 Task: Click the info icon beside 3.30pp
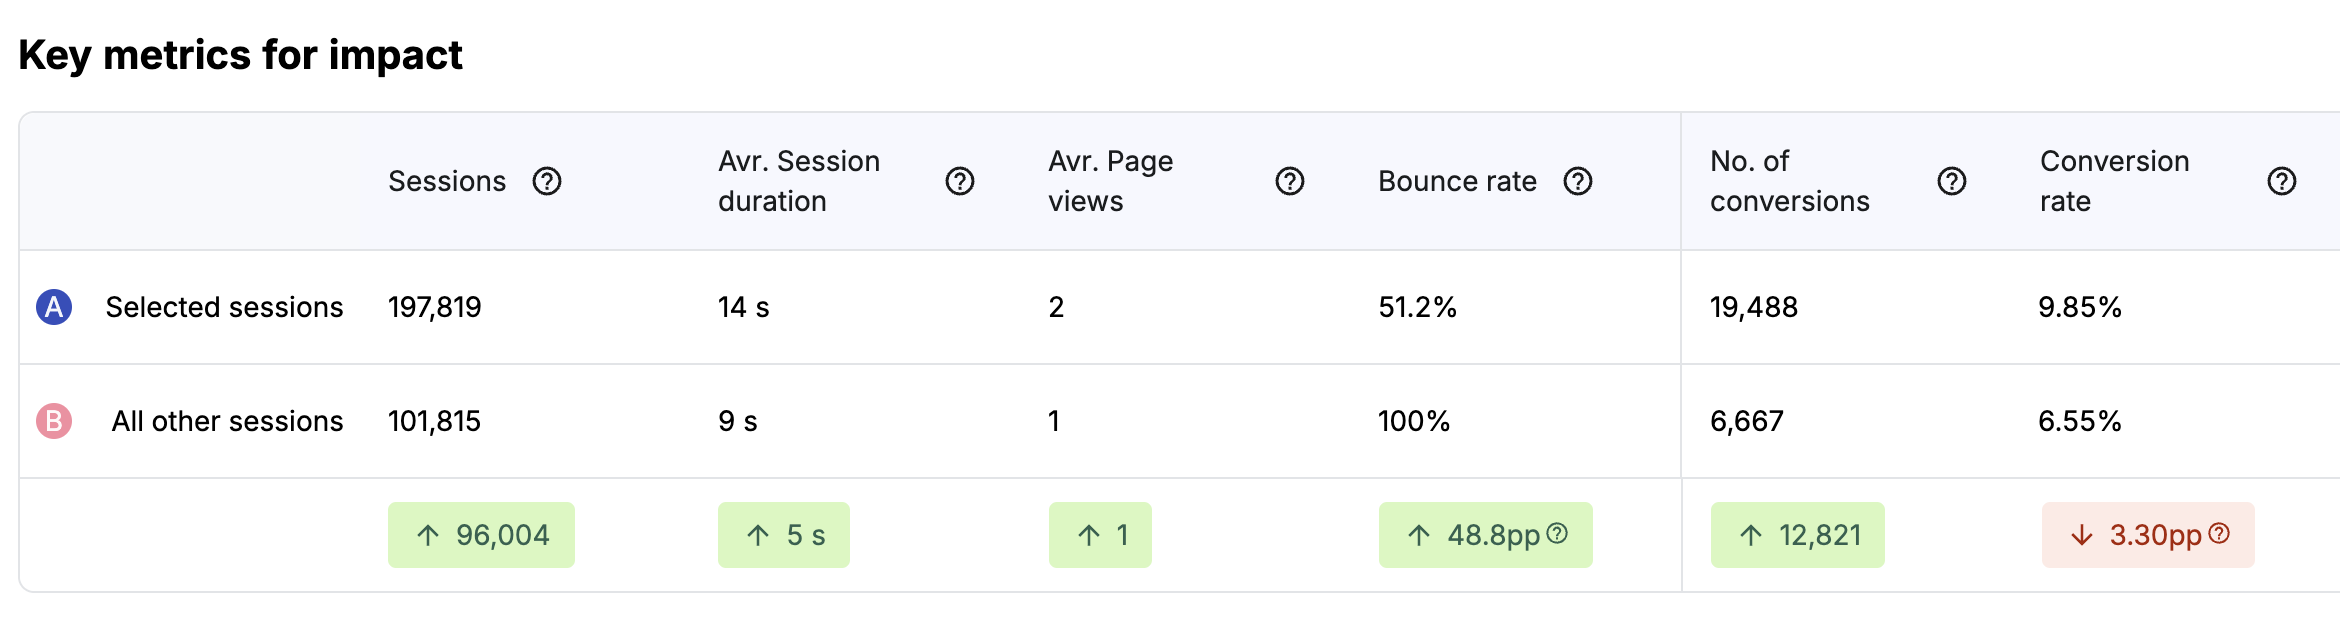point(2219,534)
